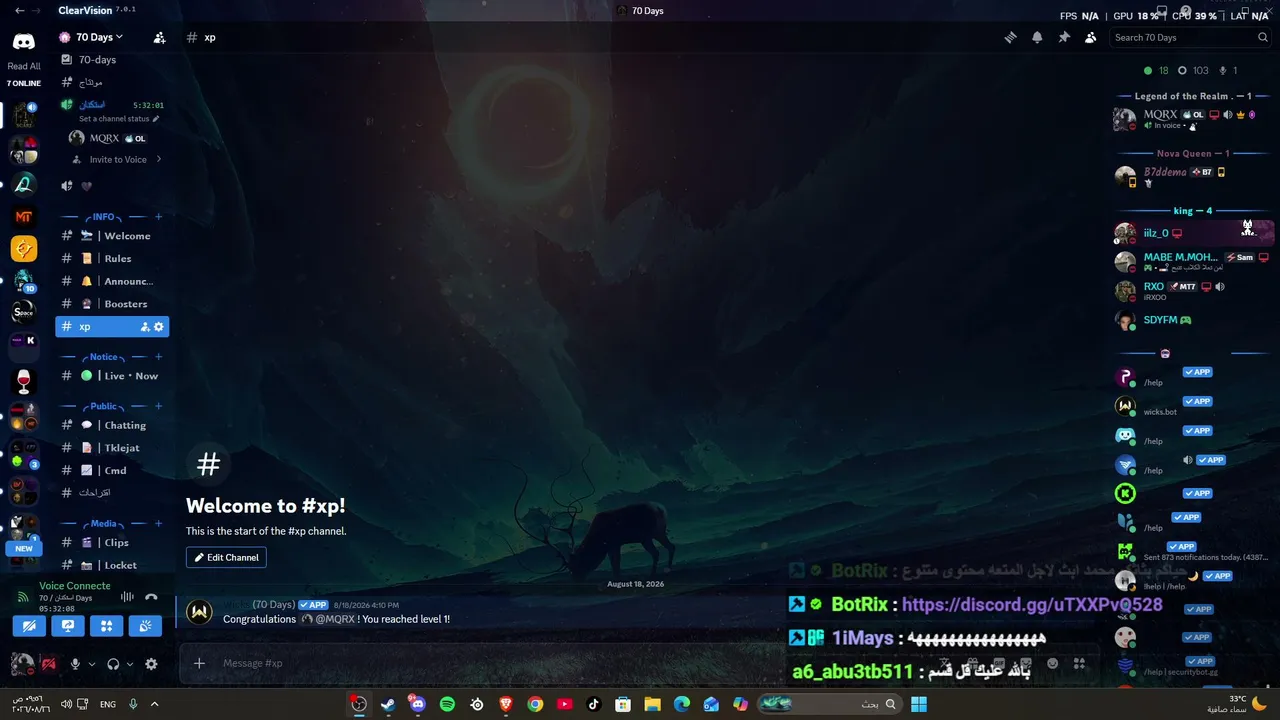Open the wine glass server icon

(24, 381)
